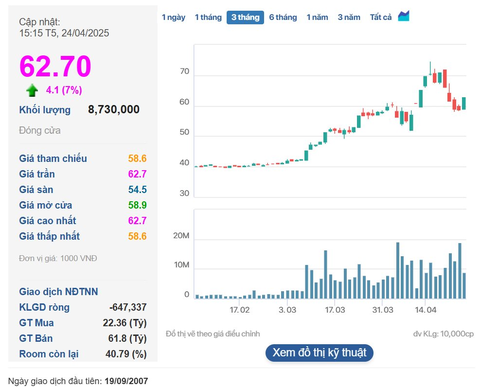Select the active 3 tháng tab
This screenshot has height=387, width=480.
245,17
